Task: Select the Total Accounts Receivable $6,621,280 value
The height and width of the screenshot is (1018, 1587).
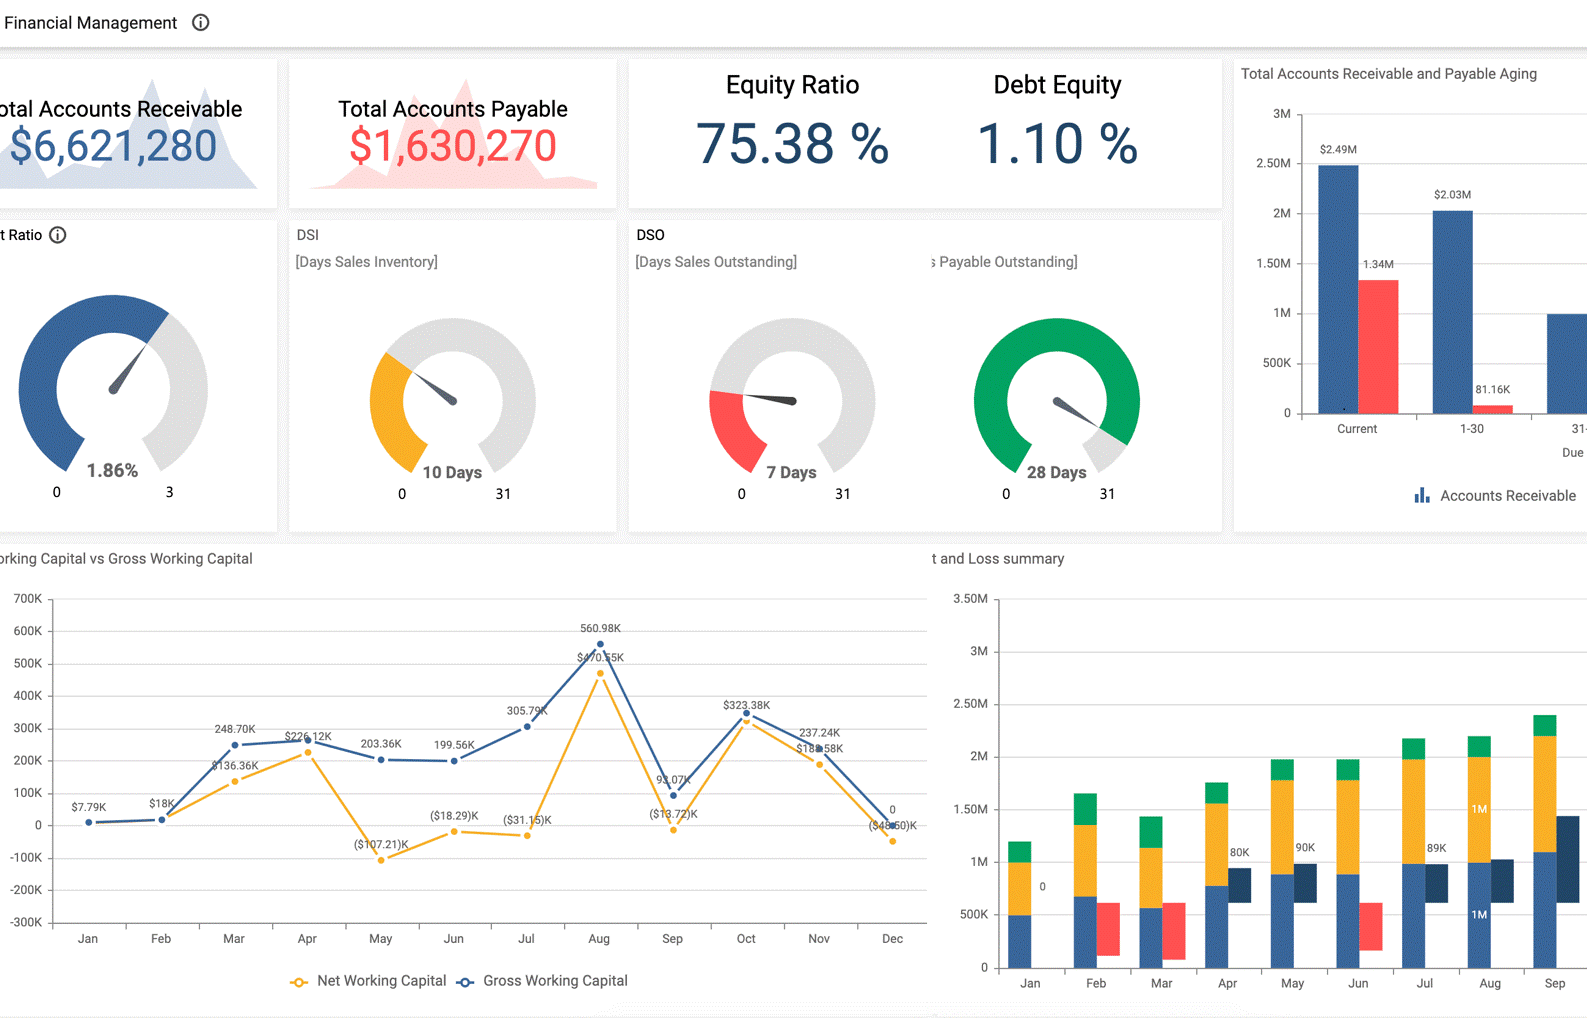Action: pyautogui.click(x=113, y=147)
